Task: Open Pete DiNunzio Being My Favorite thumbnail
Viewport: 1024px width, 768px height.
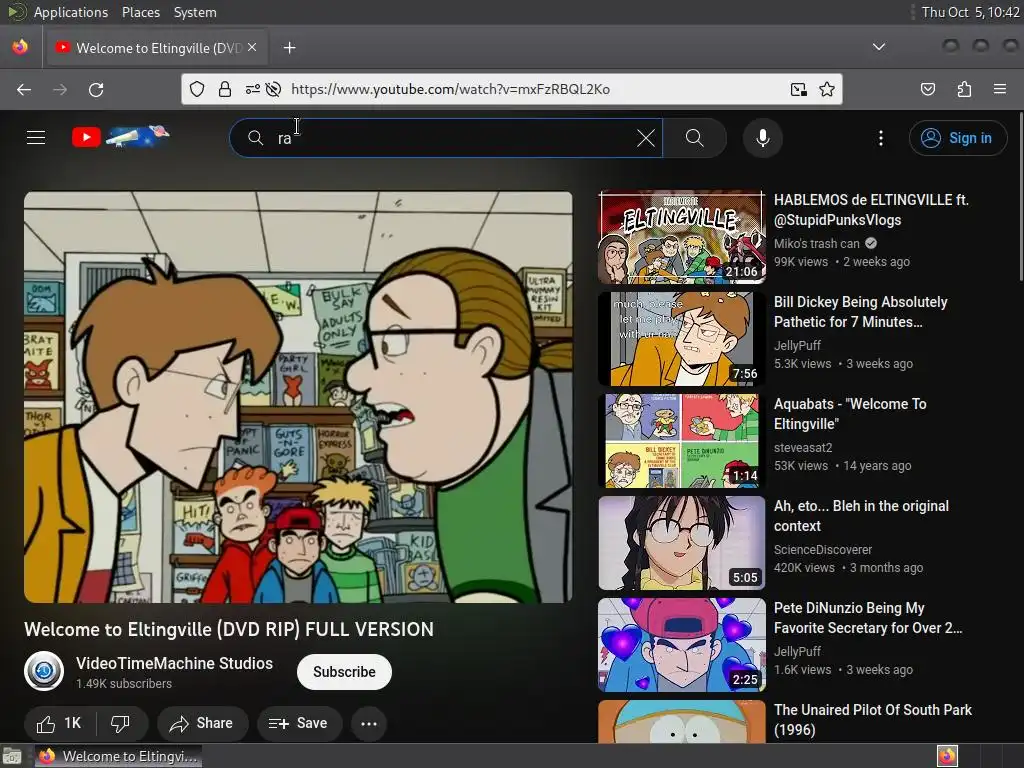Action: (682, 645)
